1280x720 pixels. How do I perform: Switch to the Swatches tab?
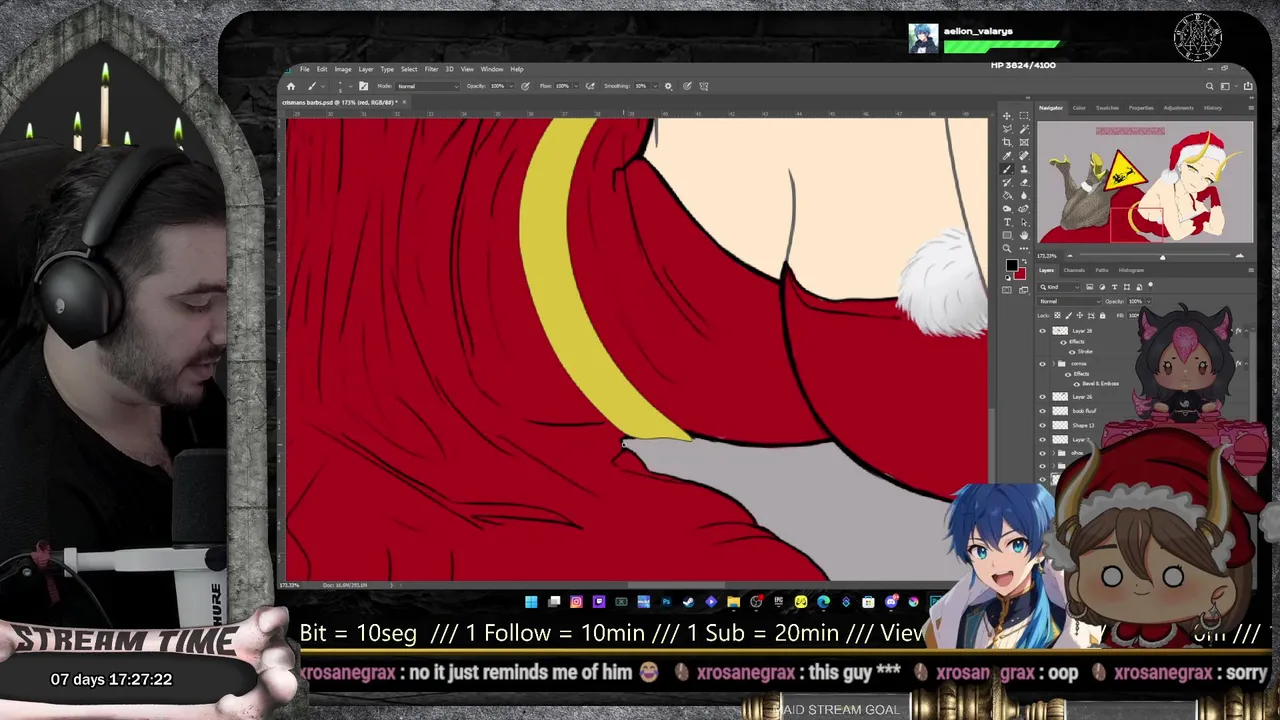tap(1107, 107)
